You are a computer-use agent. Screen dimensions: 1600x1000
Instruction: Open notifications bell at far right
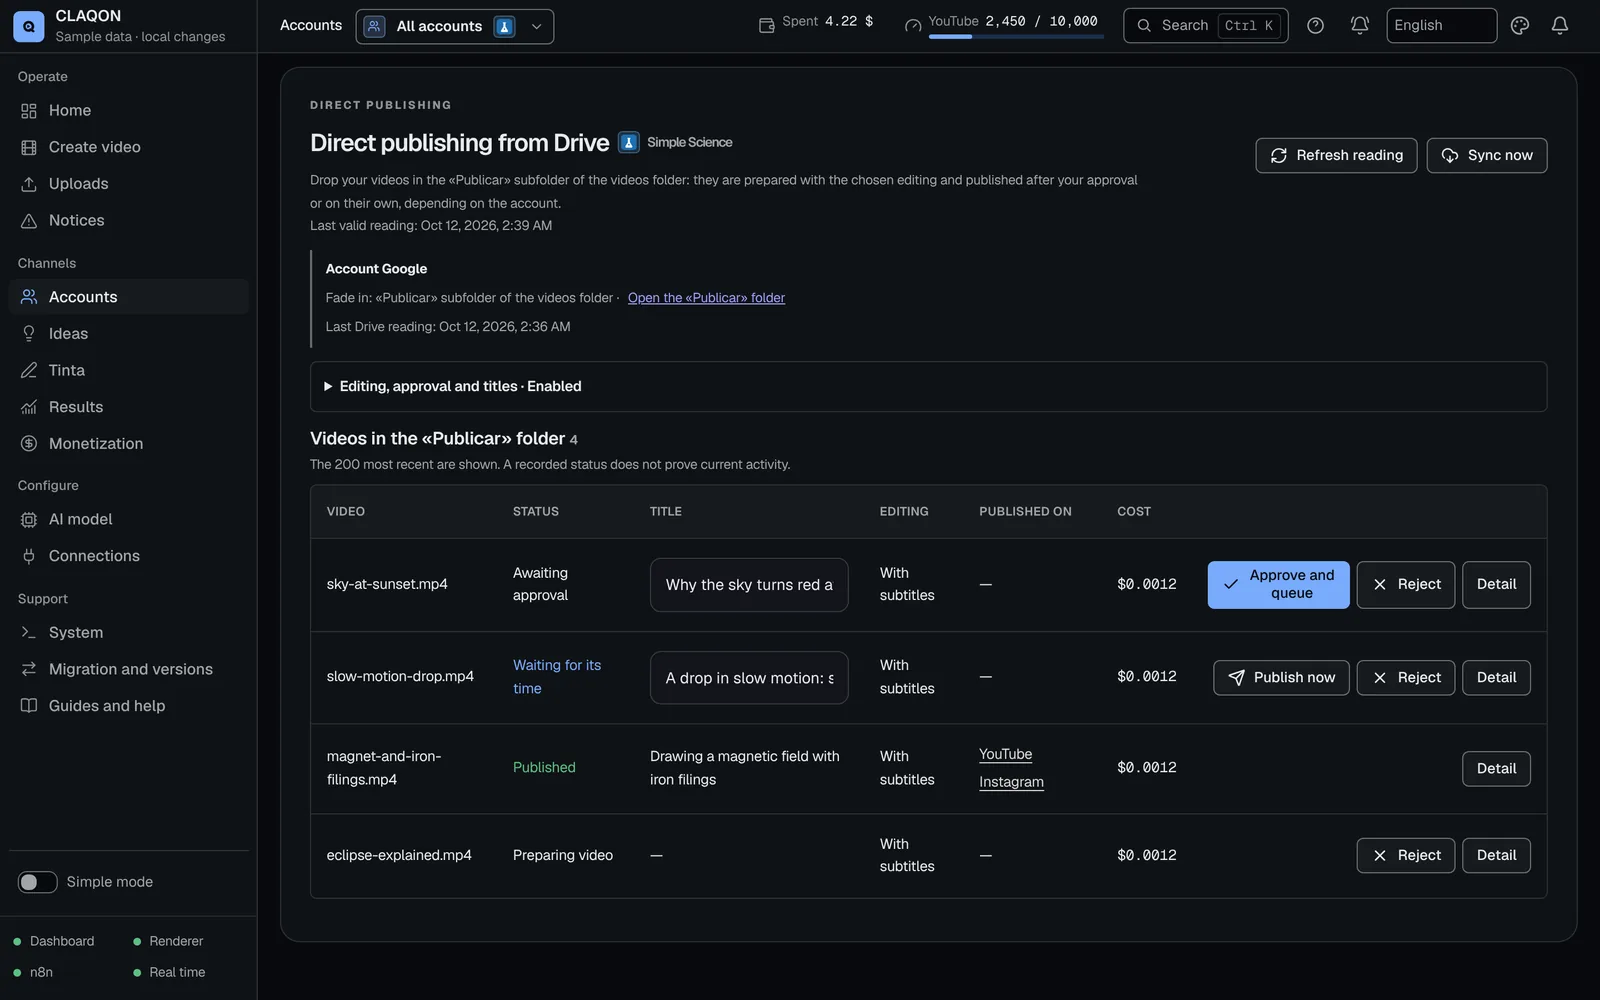tap(1560, 26)
